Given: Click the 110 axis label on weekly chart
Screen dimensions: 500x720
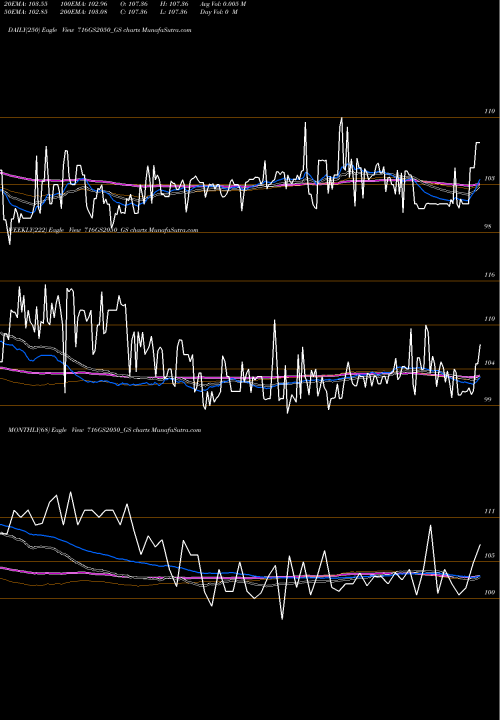Looking at the screenshot, I should pos(490,319).
